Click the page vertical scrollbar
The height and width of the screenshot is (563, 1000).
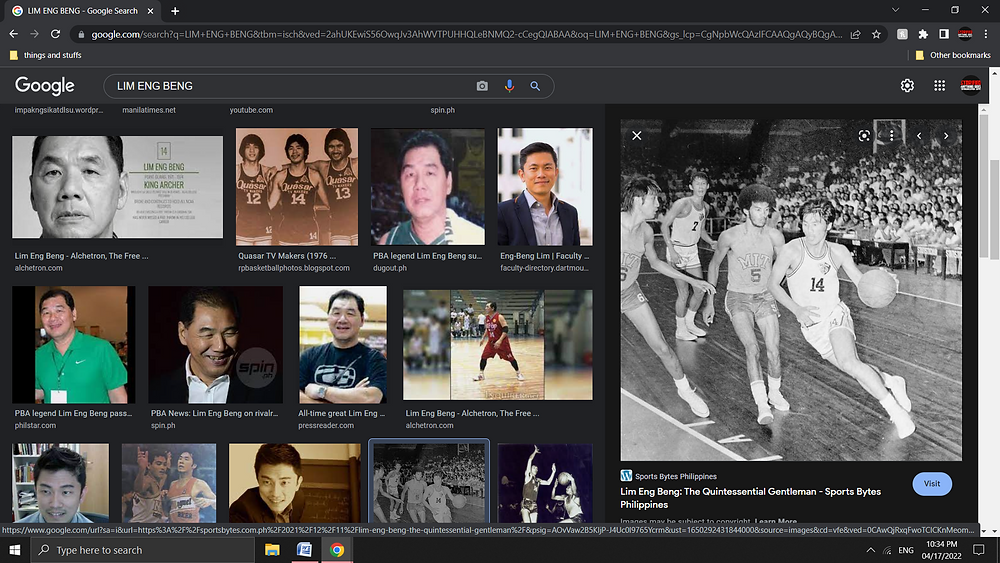994,210
